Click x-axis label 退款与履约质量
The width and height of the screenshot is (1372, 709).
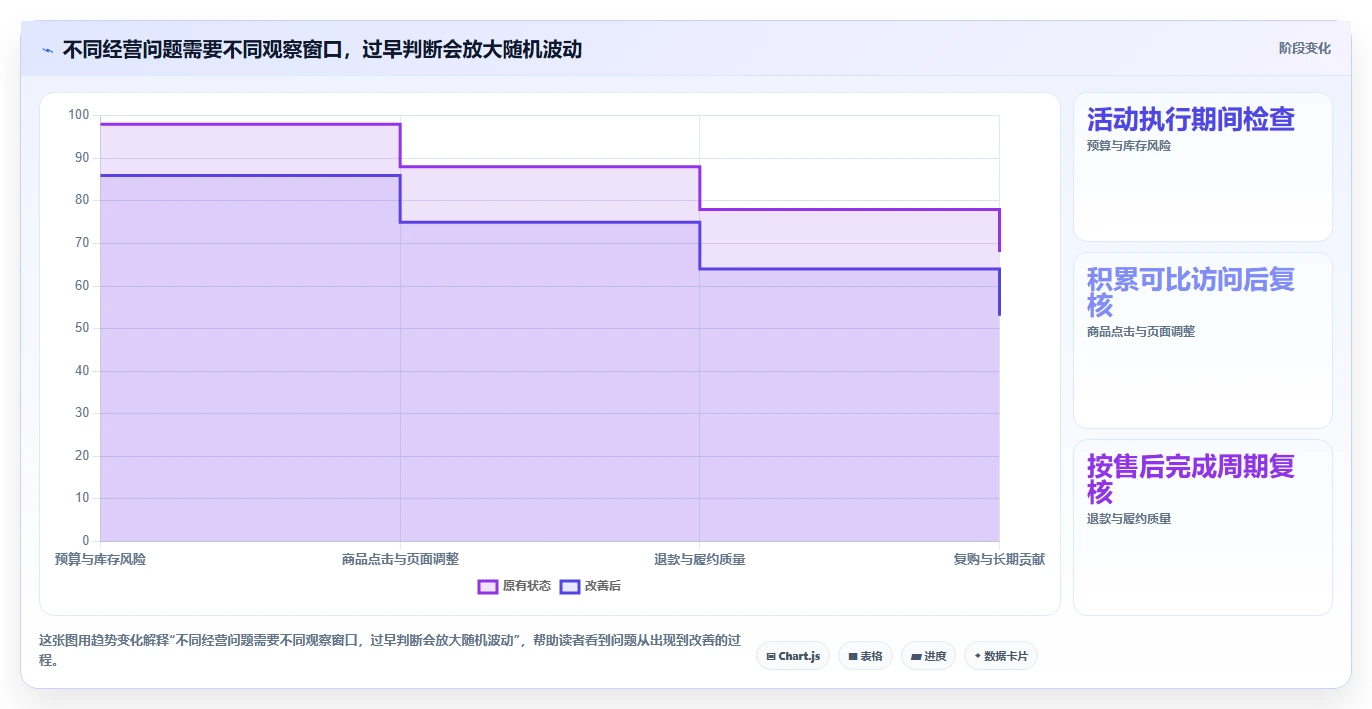699,559
